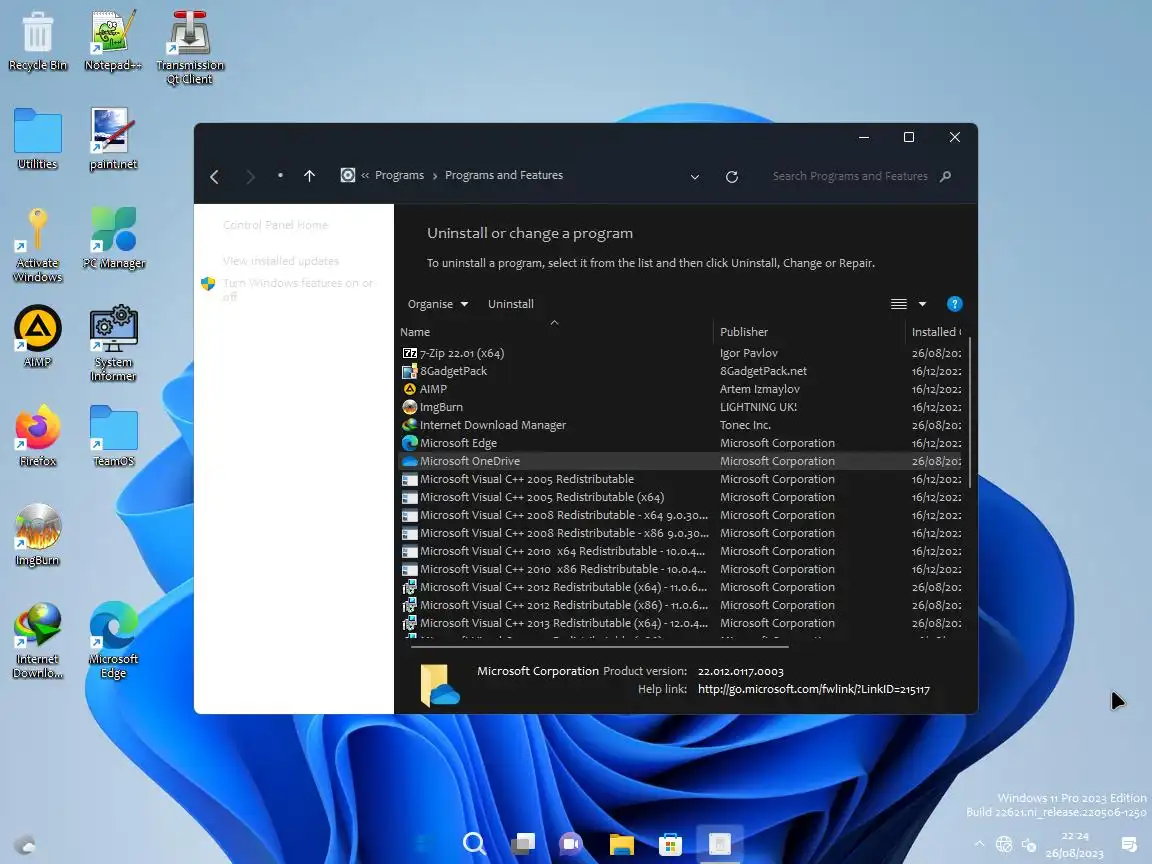Click the LIGHTNING UK! publisher cell

(758, 407)
